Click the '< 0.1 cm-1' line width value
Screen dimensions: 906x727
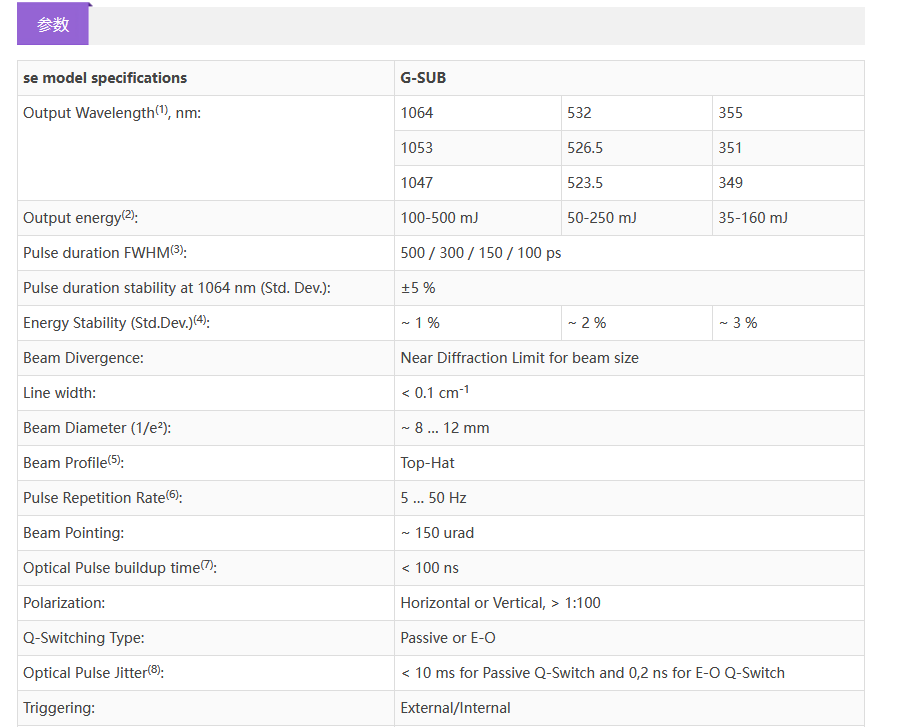435,393
